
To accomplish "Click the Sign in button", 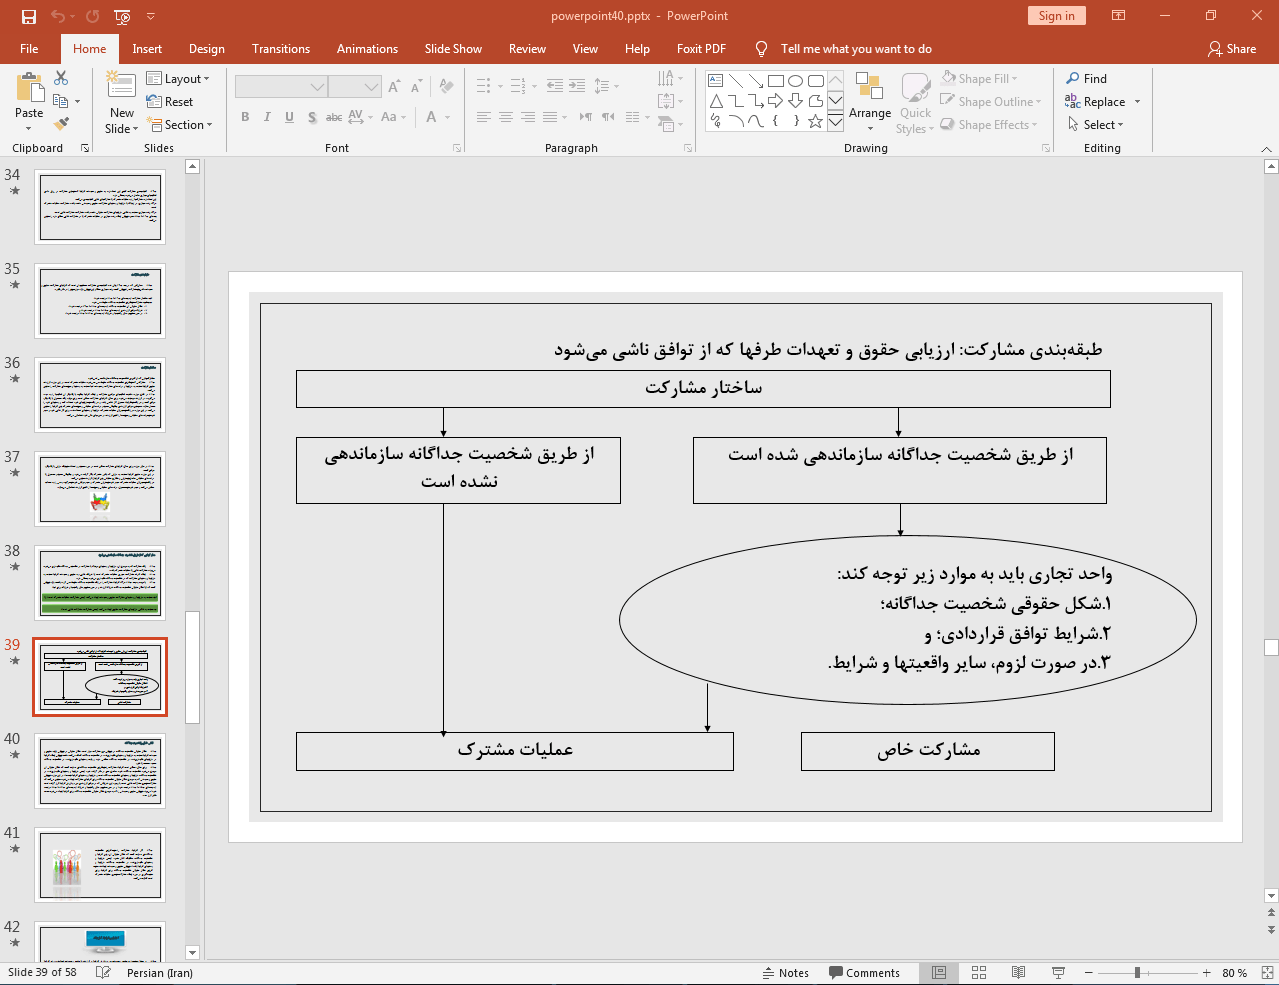I will click(x=1056, y=16).
